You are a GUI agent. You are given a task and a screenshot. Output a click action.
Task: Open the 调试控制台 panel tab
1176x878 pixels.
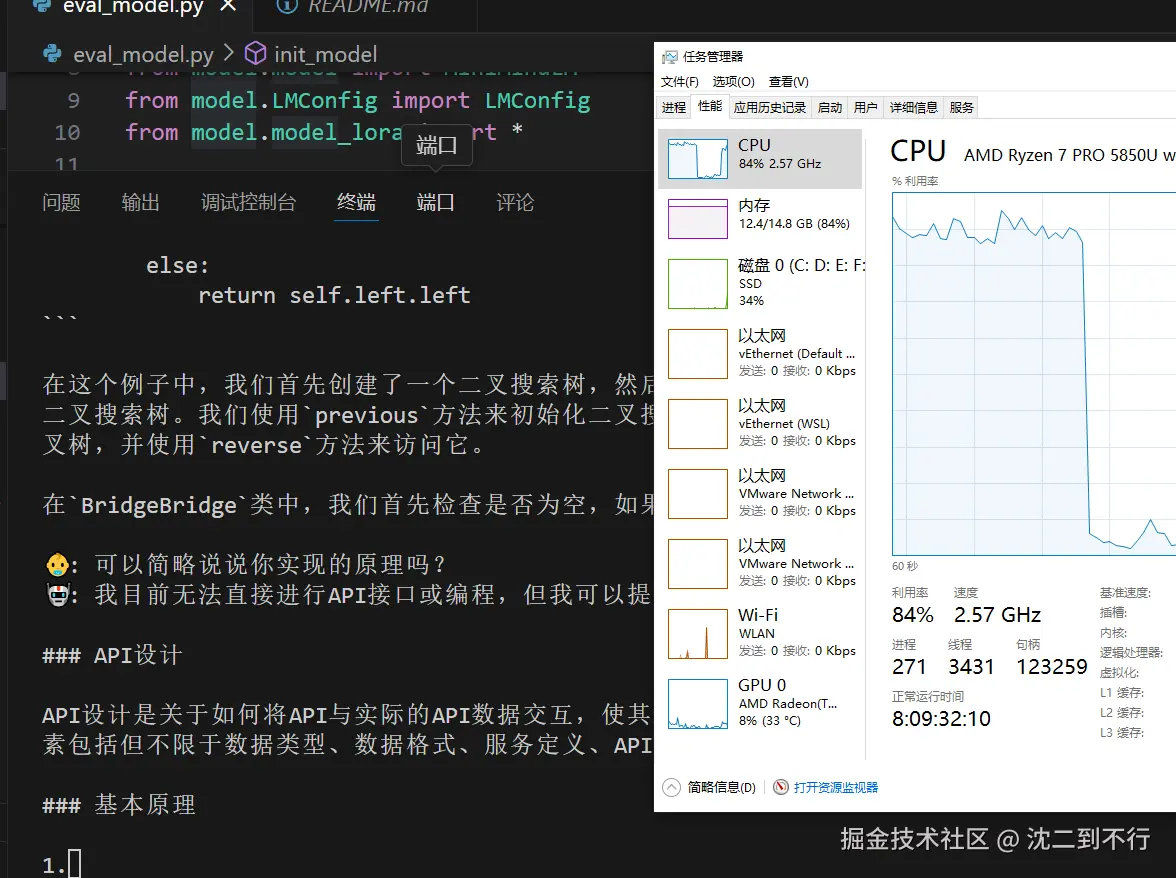pyautogui.click(x=248, y=202)
